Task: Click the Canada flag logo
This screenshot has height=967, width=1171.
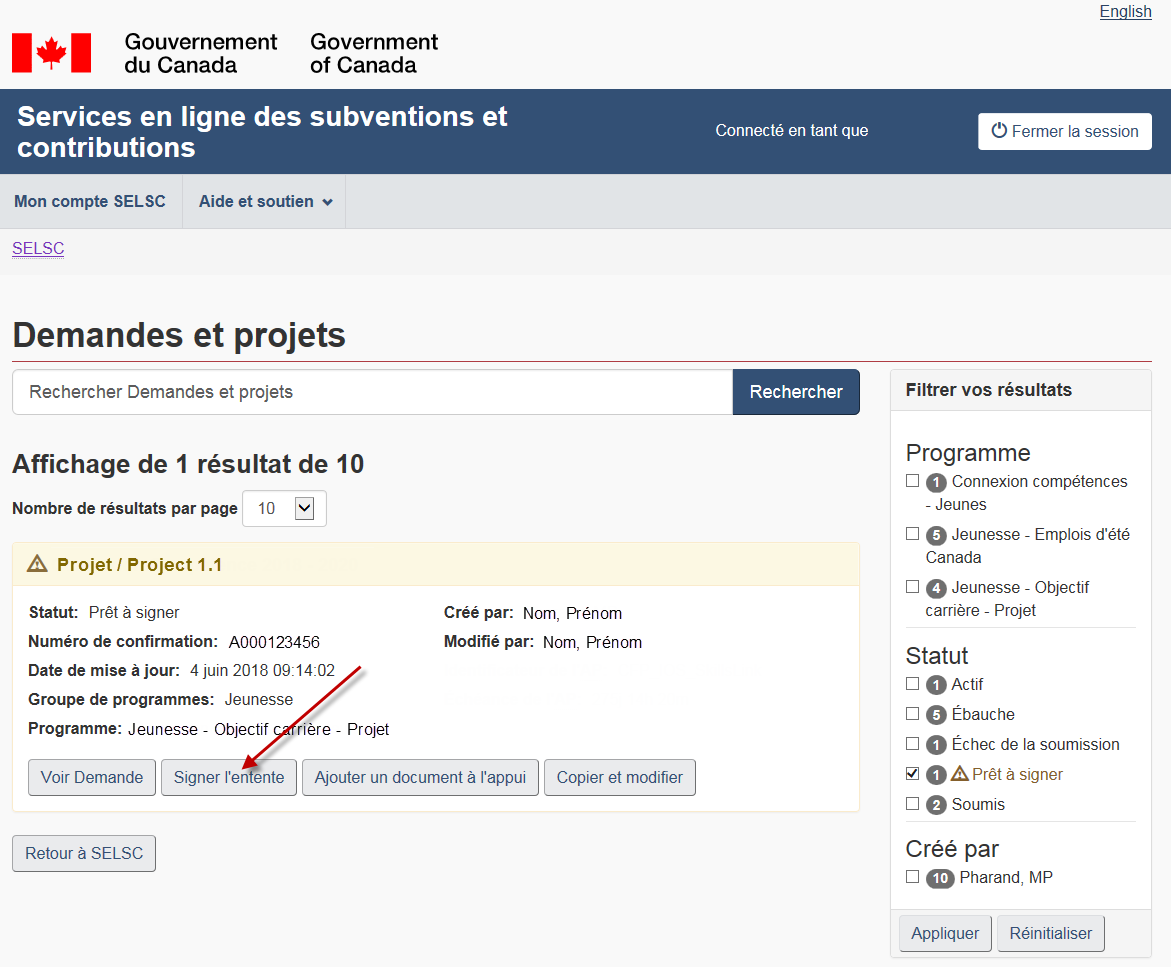Action: [x=51, y=53]
